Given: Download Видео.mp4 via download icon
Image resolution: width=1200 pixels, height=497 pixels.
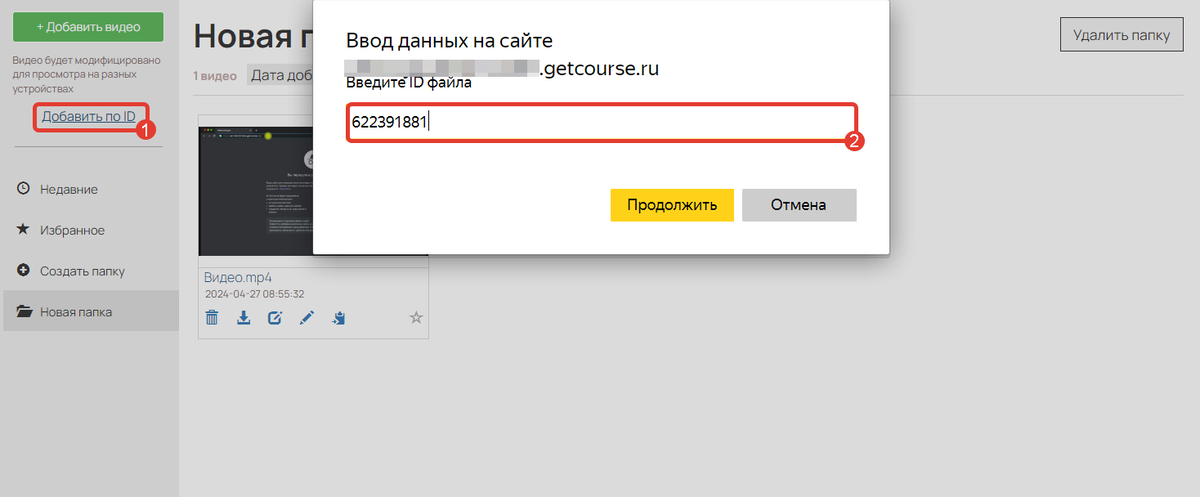Looking at the screenshot, I should pyautogui.click(x=243, y=318).
